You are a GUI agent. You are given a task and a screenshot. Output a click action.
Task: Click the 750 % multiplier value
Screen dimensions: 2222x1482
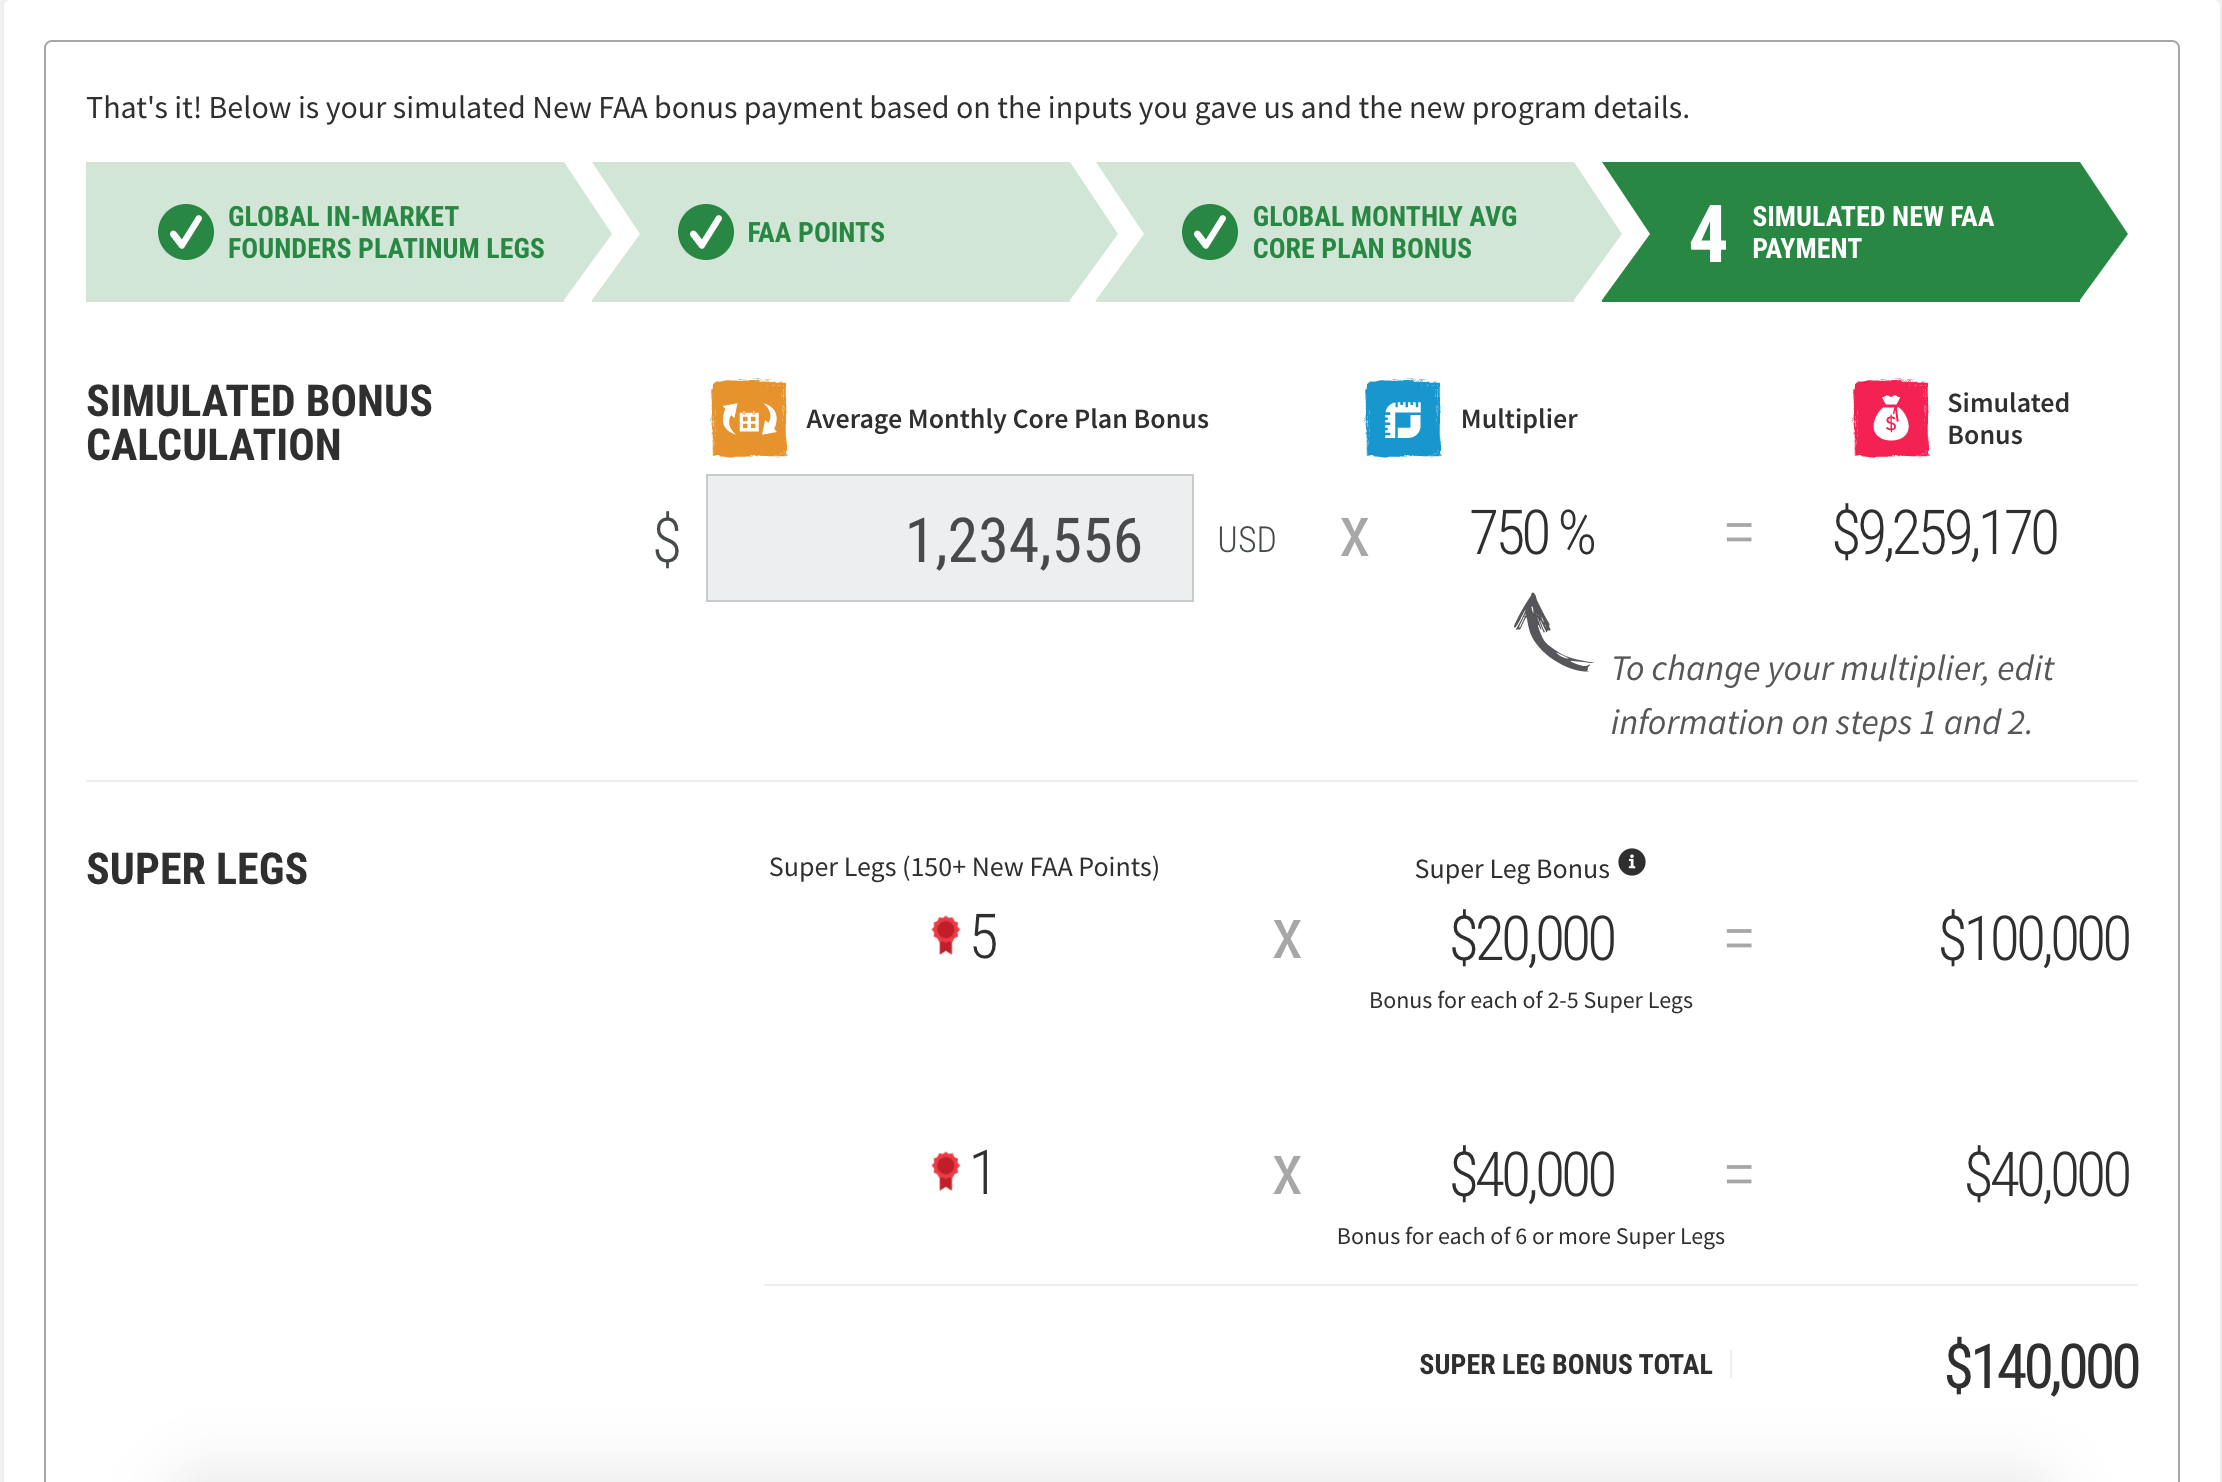tap(1531, 533)
